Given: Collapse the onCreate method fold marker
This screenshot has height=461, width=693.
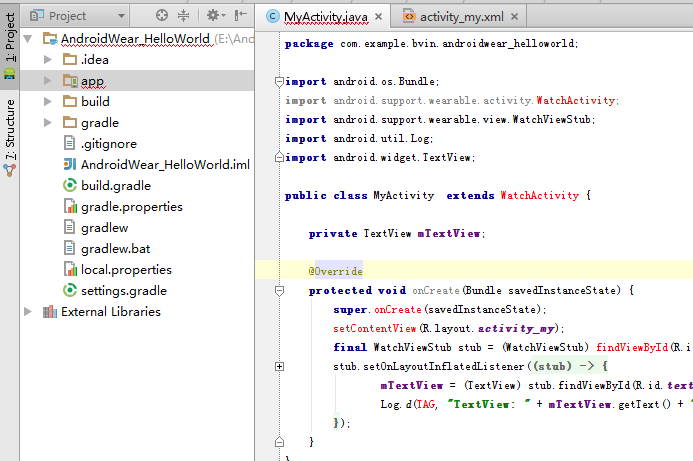Looking at the screenshot, I should tap(279, 291).
